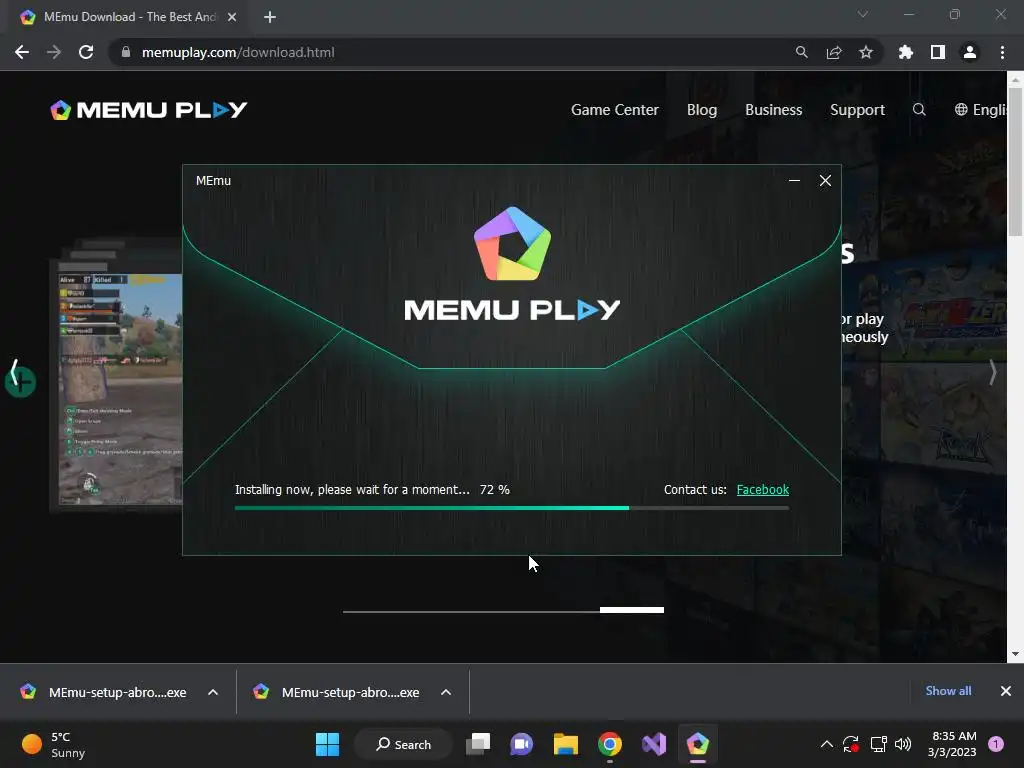Open tab search chevron

pyautogui.click(x=863, y=14)
